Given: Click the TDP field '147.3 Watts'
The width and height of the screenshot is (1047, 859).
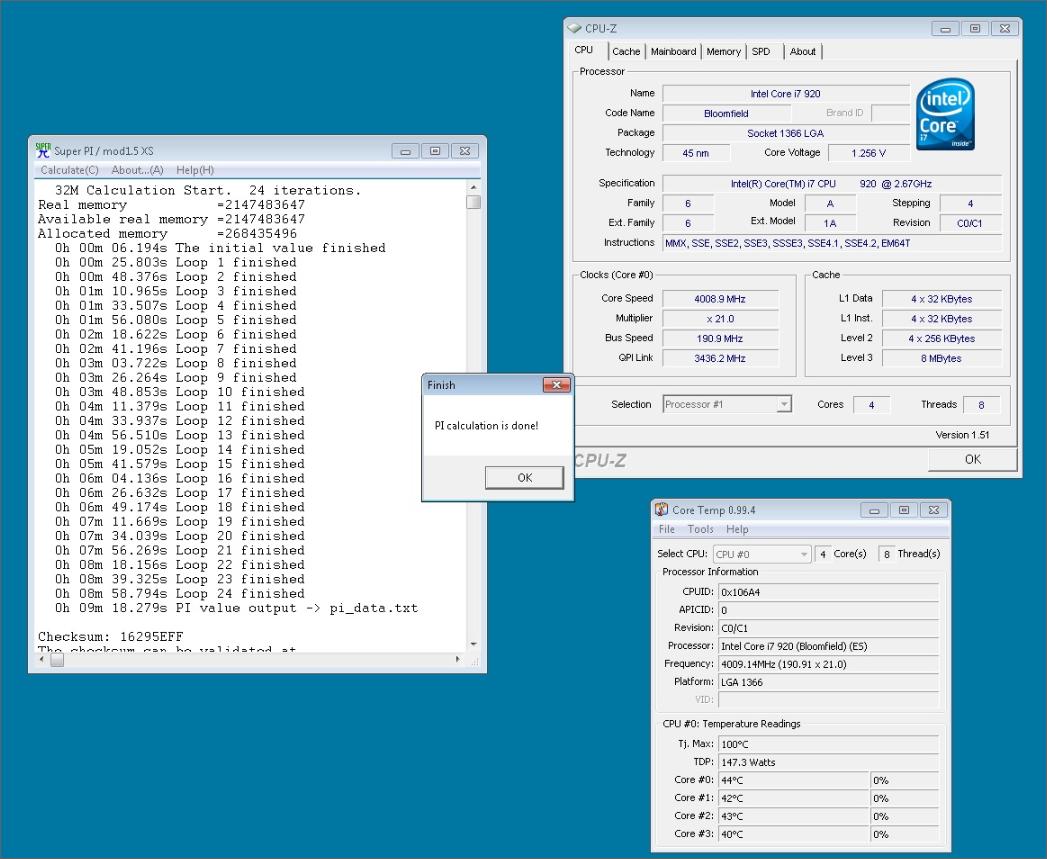Looking at the screenshot, I should (829, 762).
